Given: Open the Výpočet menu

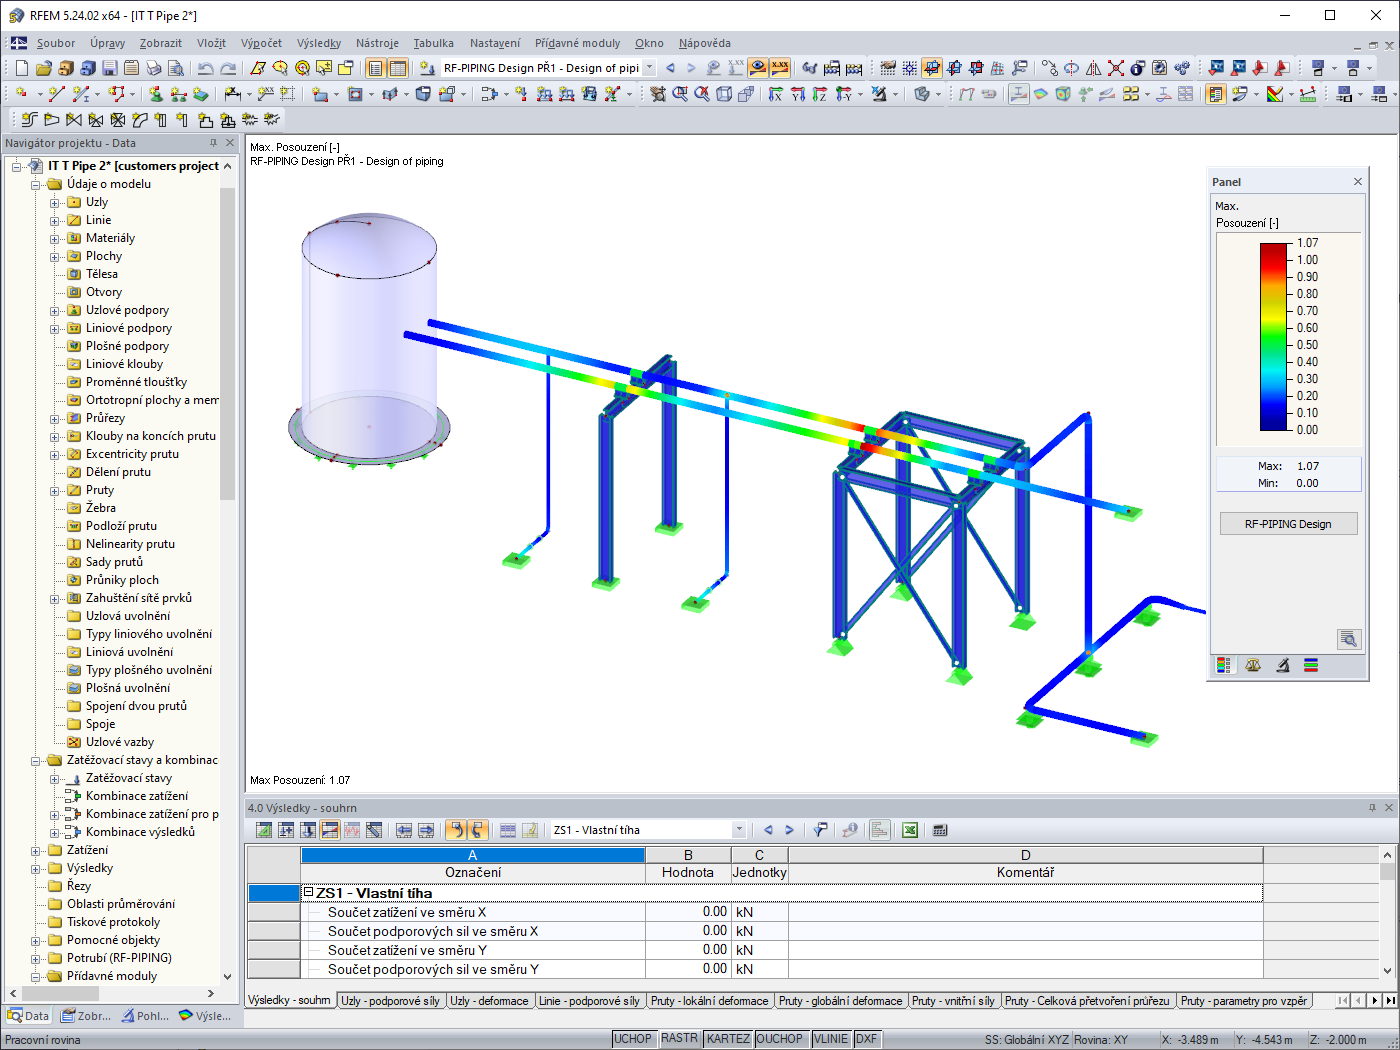Looking at the screenshot, I should coord(261,43).
